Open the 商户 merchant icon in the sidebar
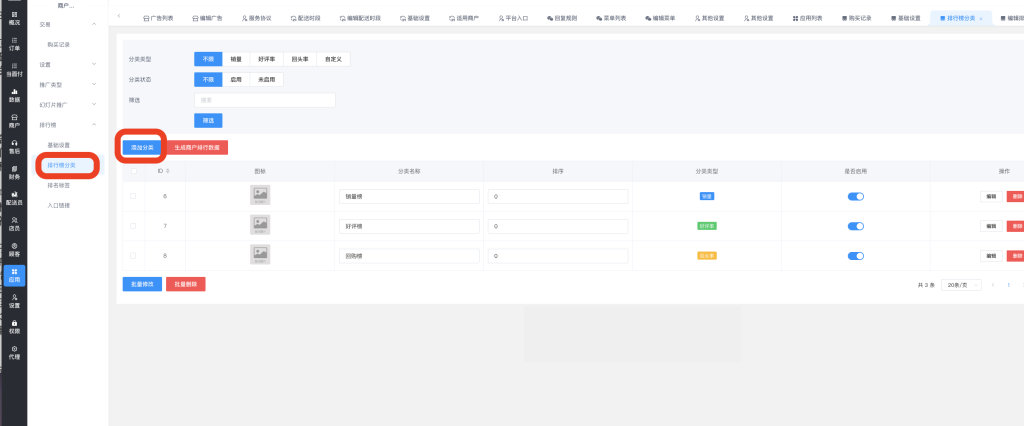The height and width of the screenshot is (426, 1024). (x=13, y=121)
